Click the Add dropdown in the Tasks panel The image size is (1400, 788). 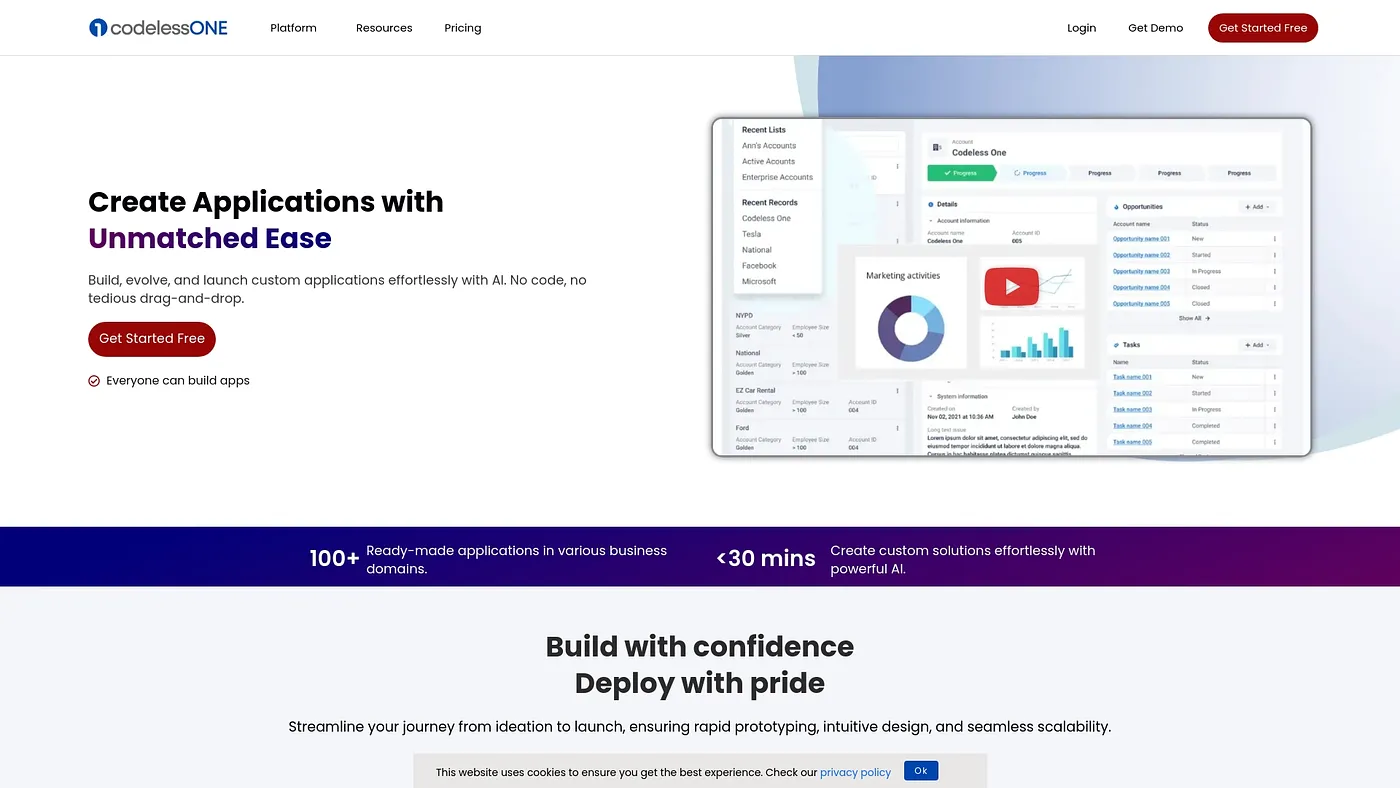point(1257,345)
